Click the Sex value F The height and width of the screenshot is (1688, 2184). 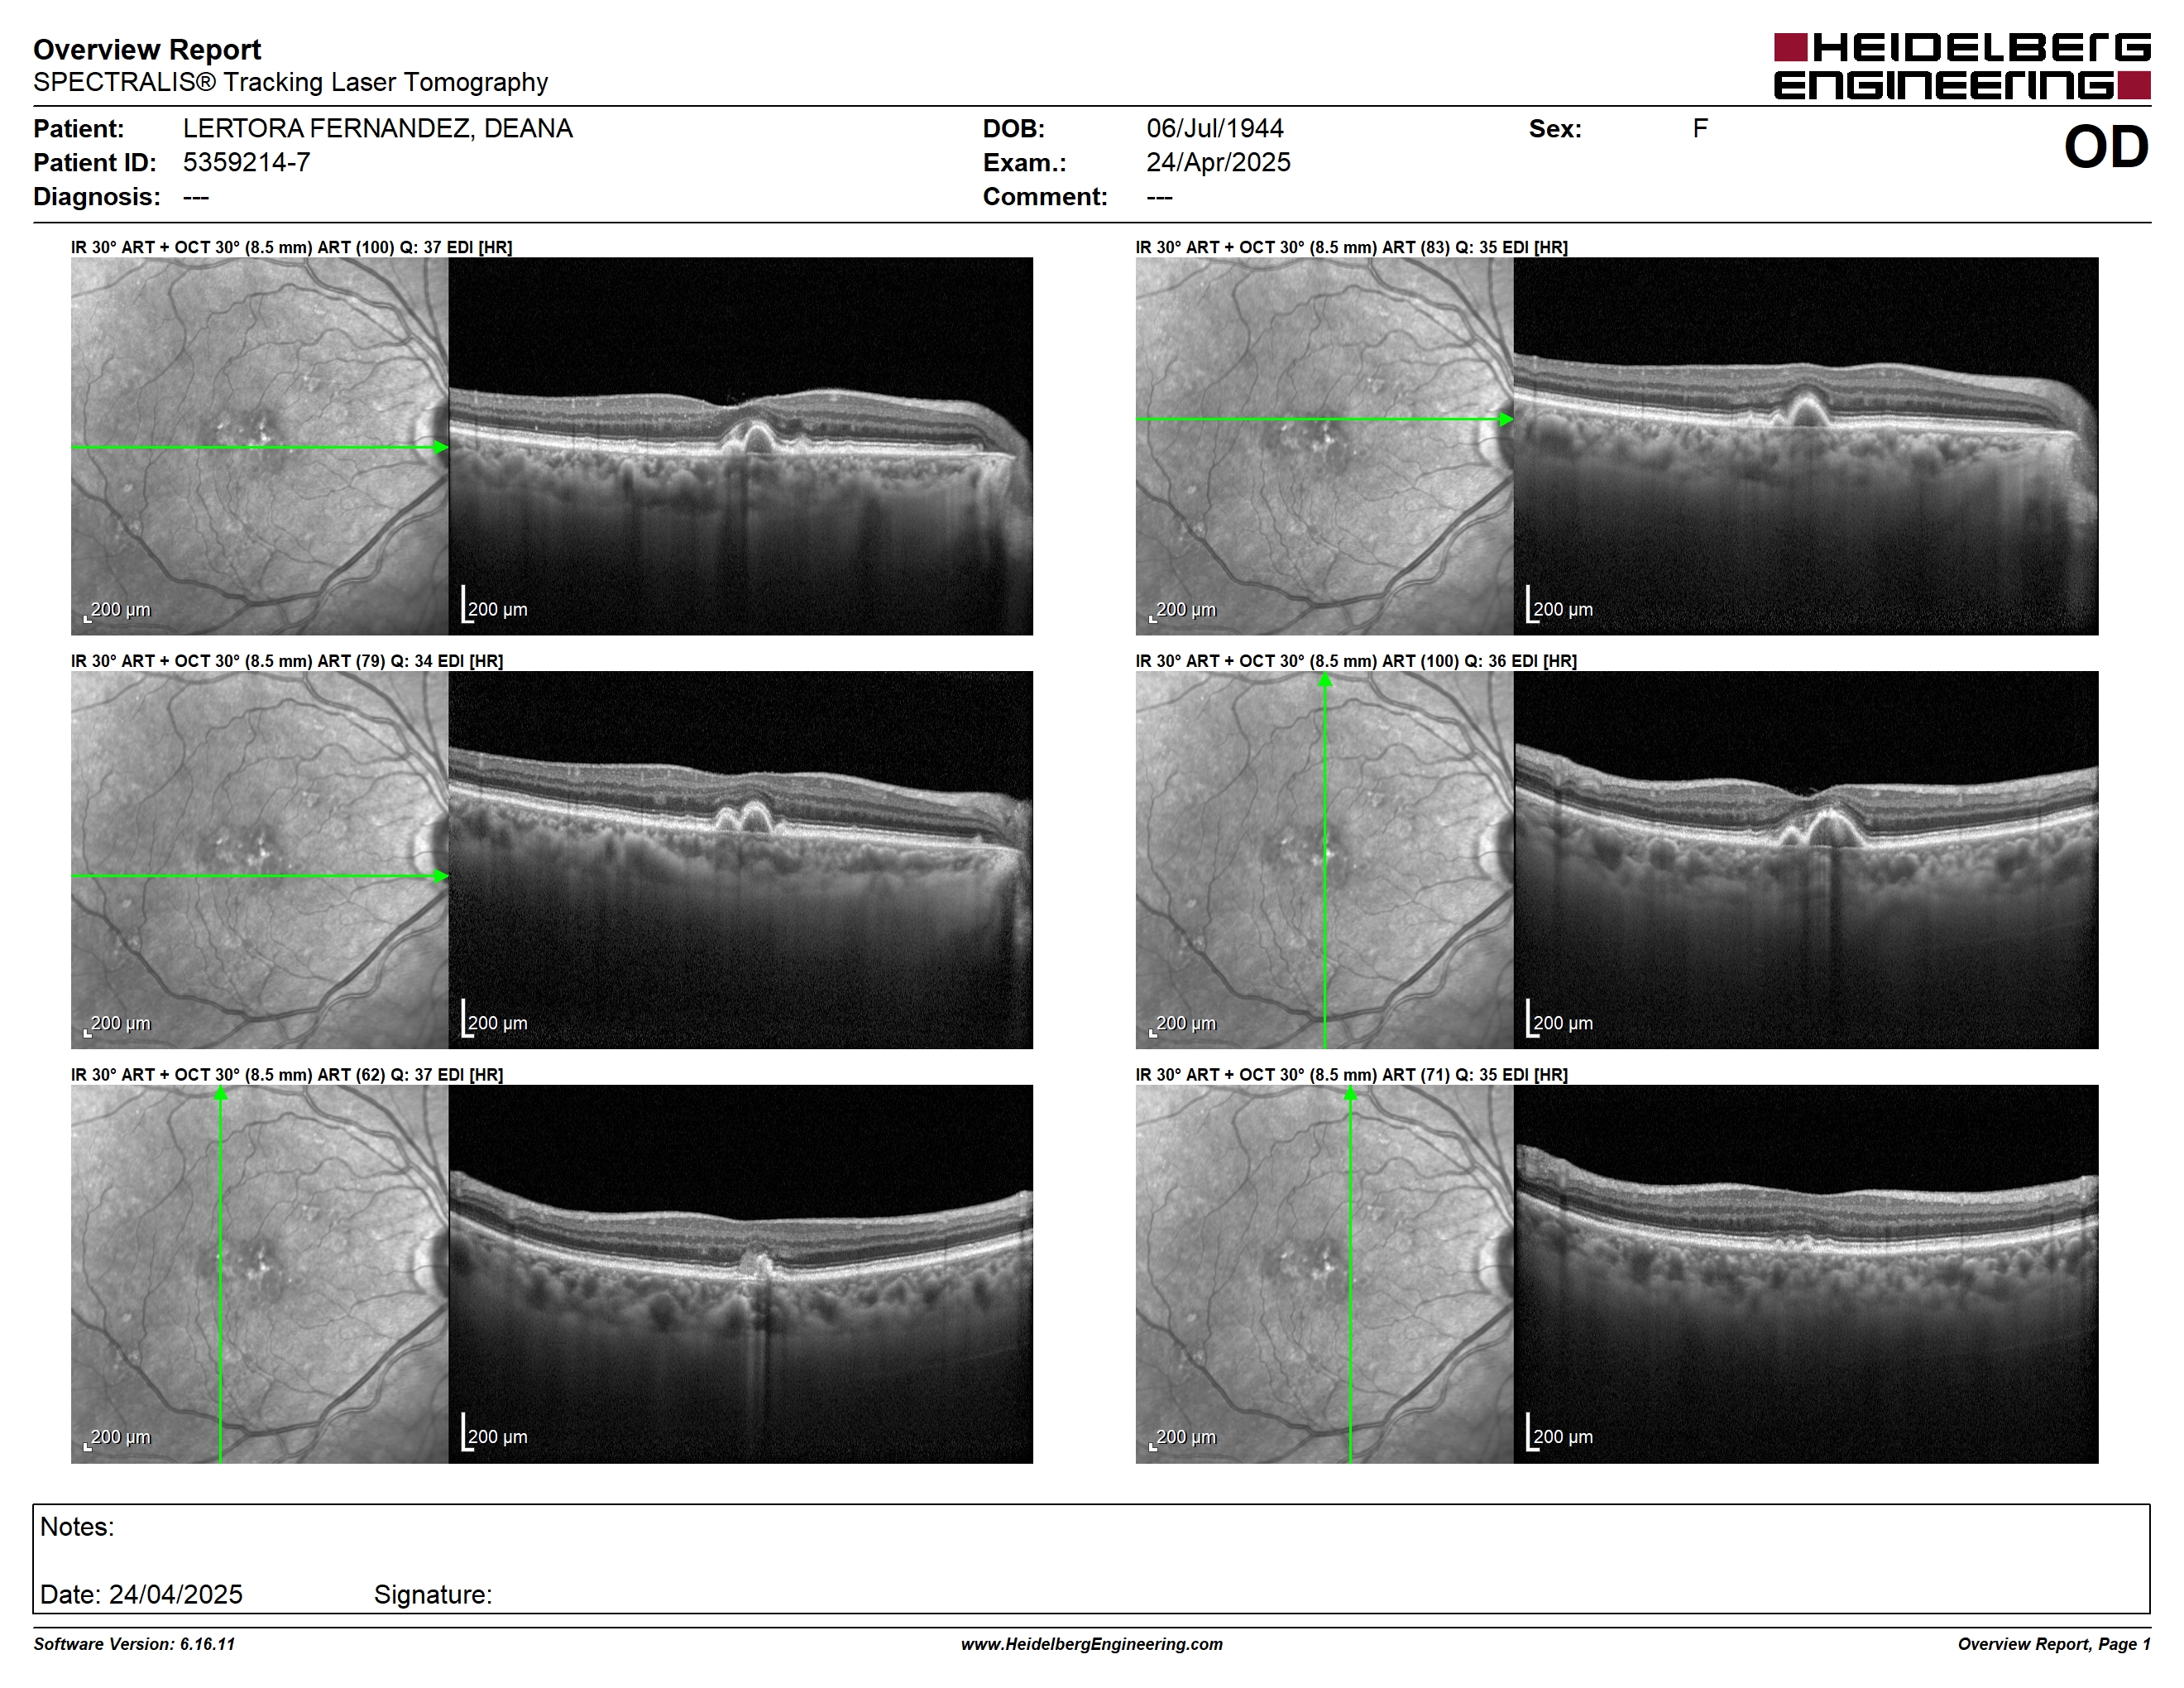1700,128
